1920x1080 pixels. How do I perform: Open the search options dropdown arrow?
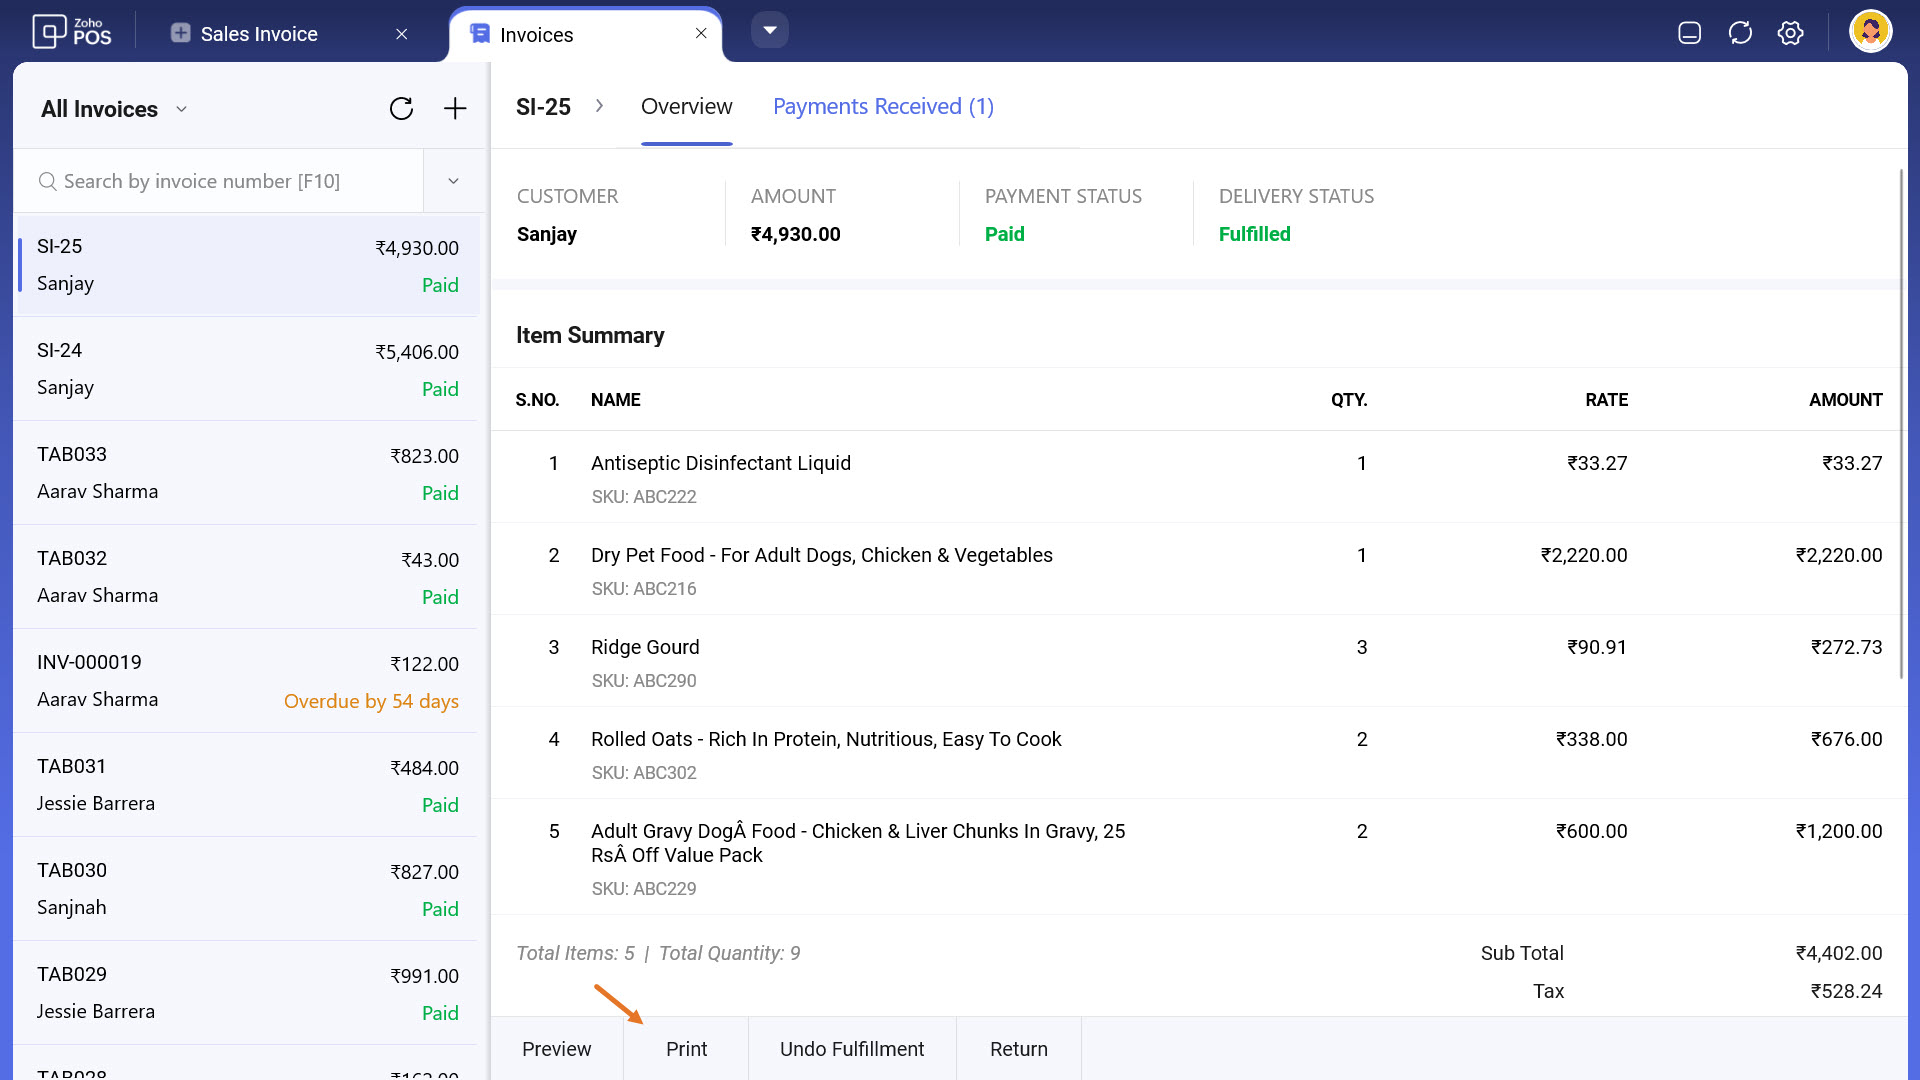tap(453, 181)
